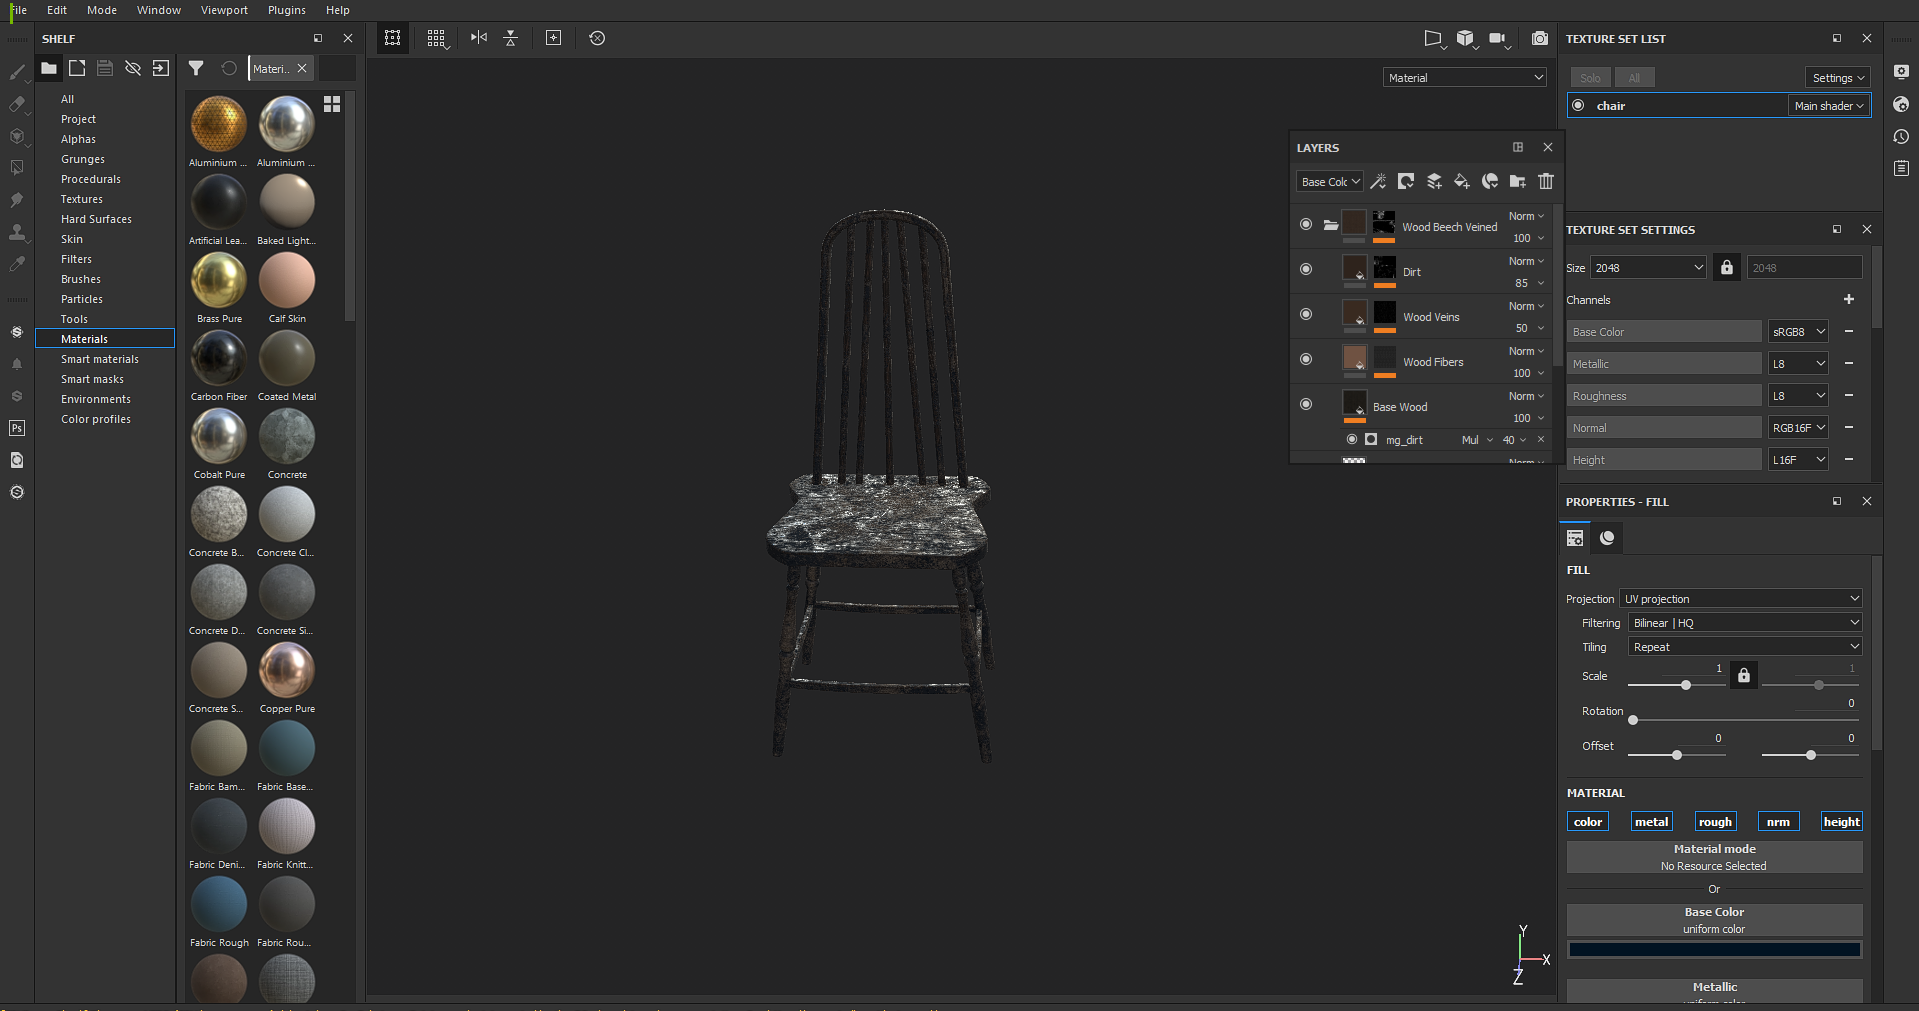Hide the Wood Veins layer
The image size is (1919, 1011).
click(x=1306, y=315)
